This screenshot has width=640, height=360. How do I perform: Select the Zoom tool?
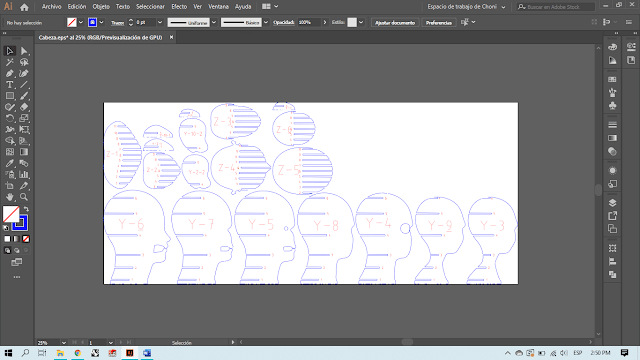coord(24,197)
